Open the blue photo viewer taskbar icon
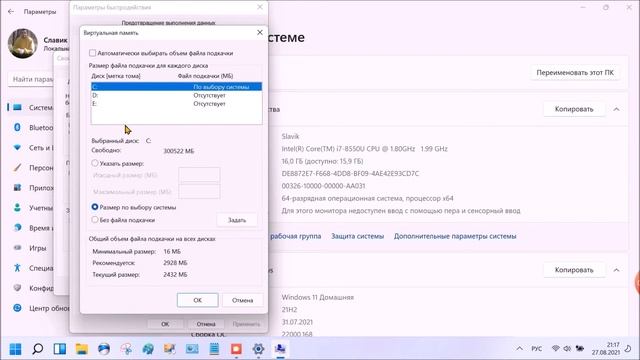The image size is (640, 360). [192, 349]
